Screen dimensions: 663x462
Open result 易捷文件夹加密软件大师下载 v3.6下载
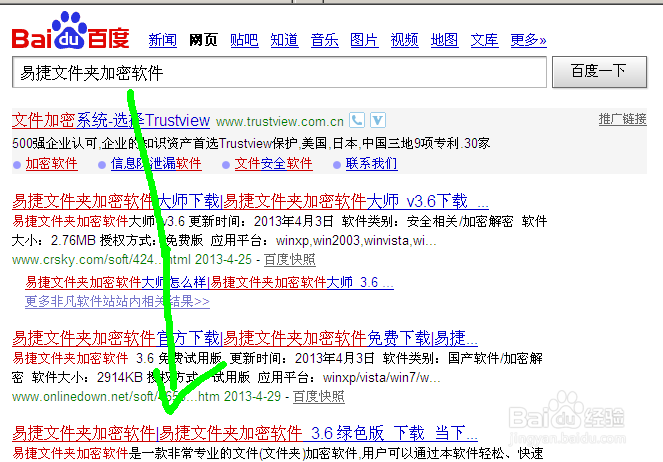pyautogui.click(x=250, y=201)
